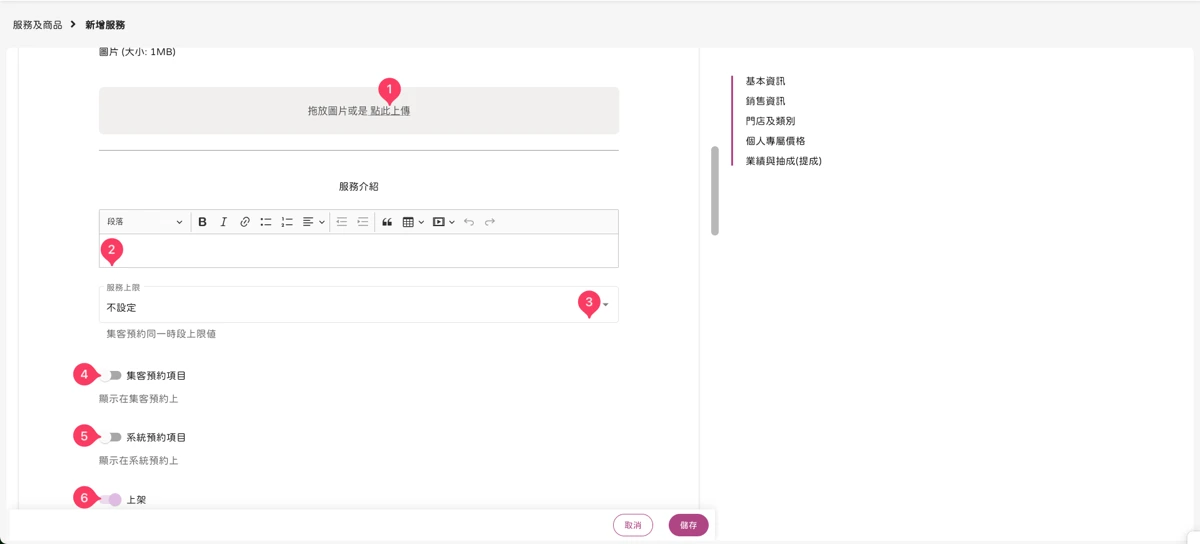Click the form's vertical scrollbar thumb
The width and height of the screenshot is (1200, 544).
click(x=715, y=191)
